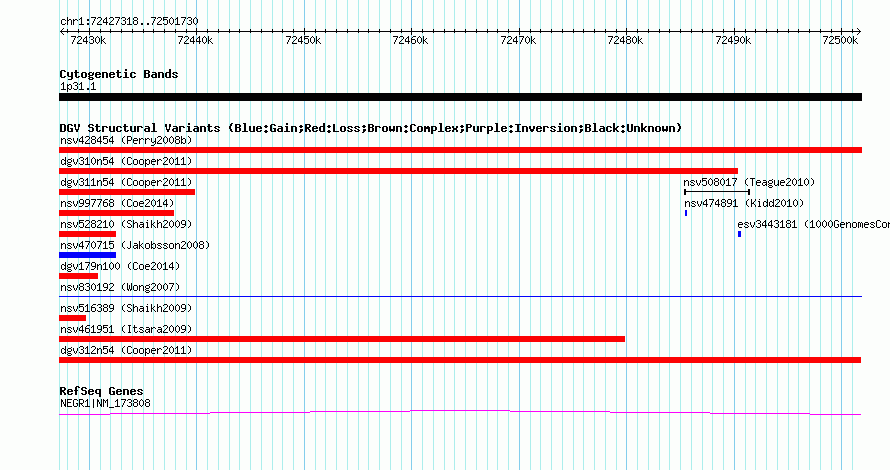Click the black span glyph for nsv508017

point(717,192)
